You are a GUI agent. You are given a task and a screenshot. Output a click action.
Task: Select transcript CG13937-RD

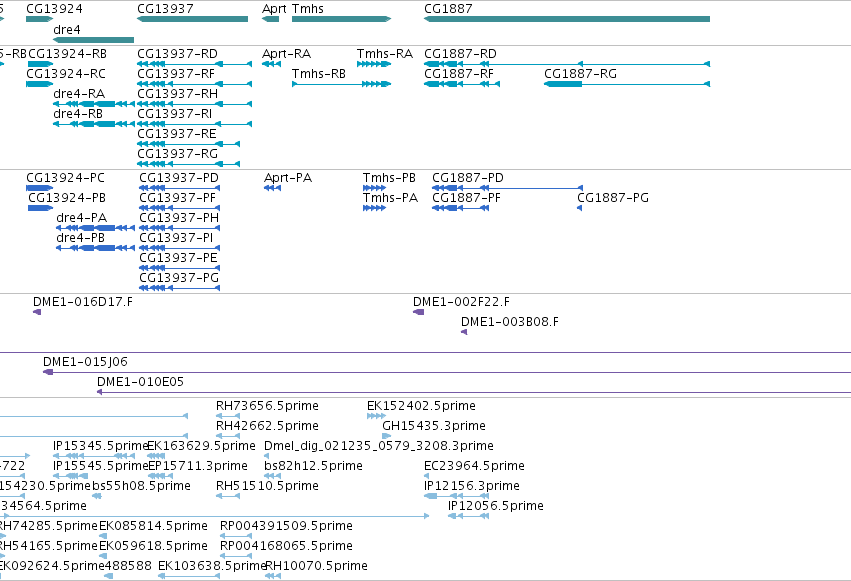coord(194,64)
